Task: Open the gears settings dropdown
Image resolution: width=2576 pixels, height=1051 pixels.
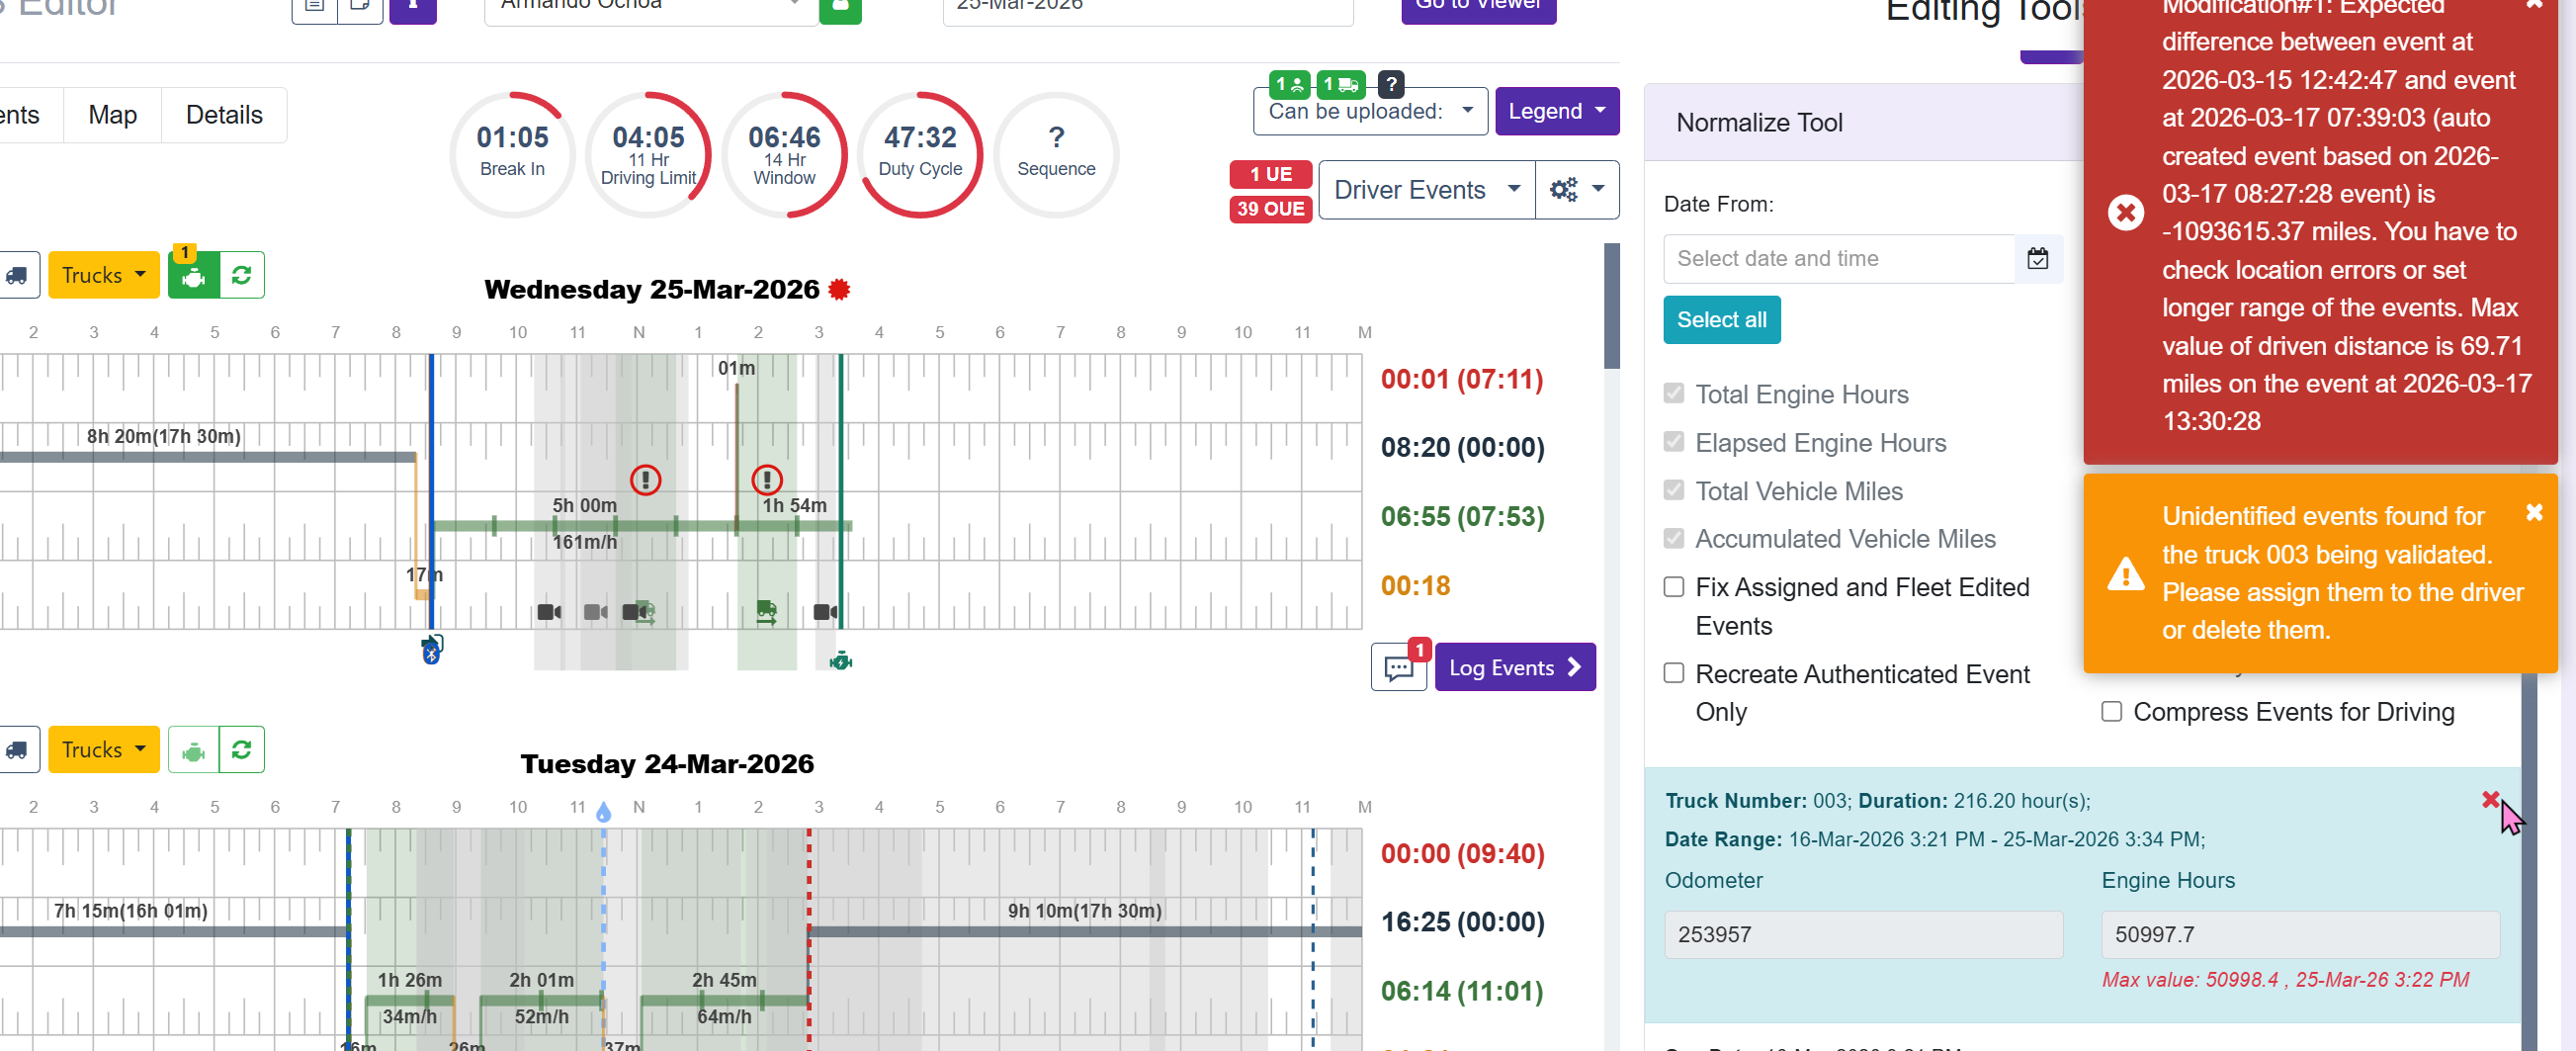Action: (1577, 190)
